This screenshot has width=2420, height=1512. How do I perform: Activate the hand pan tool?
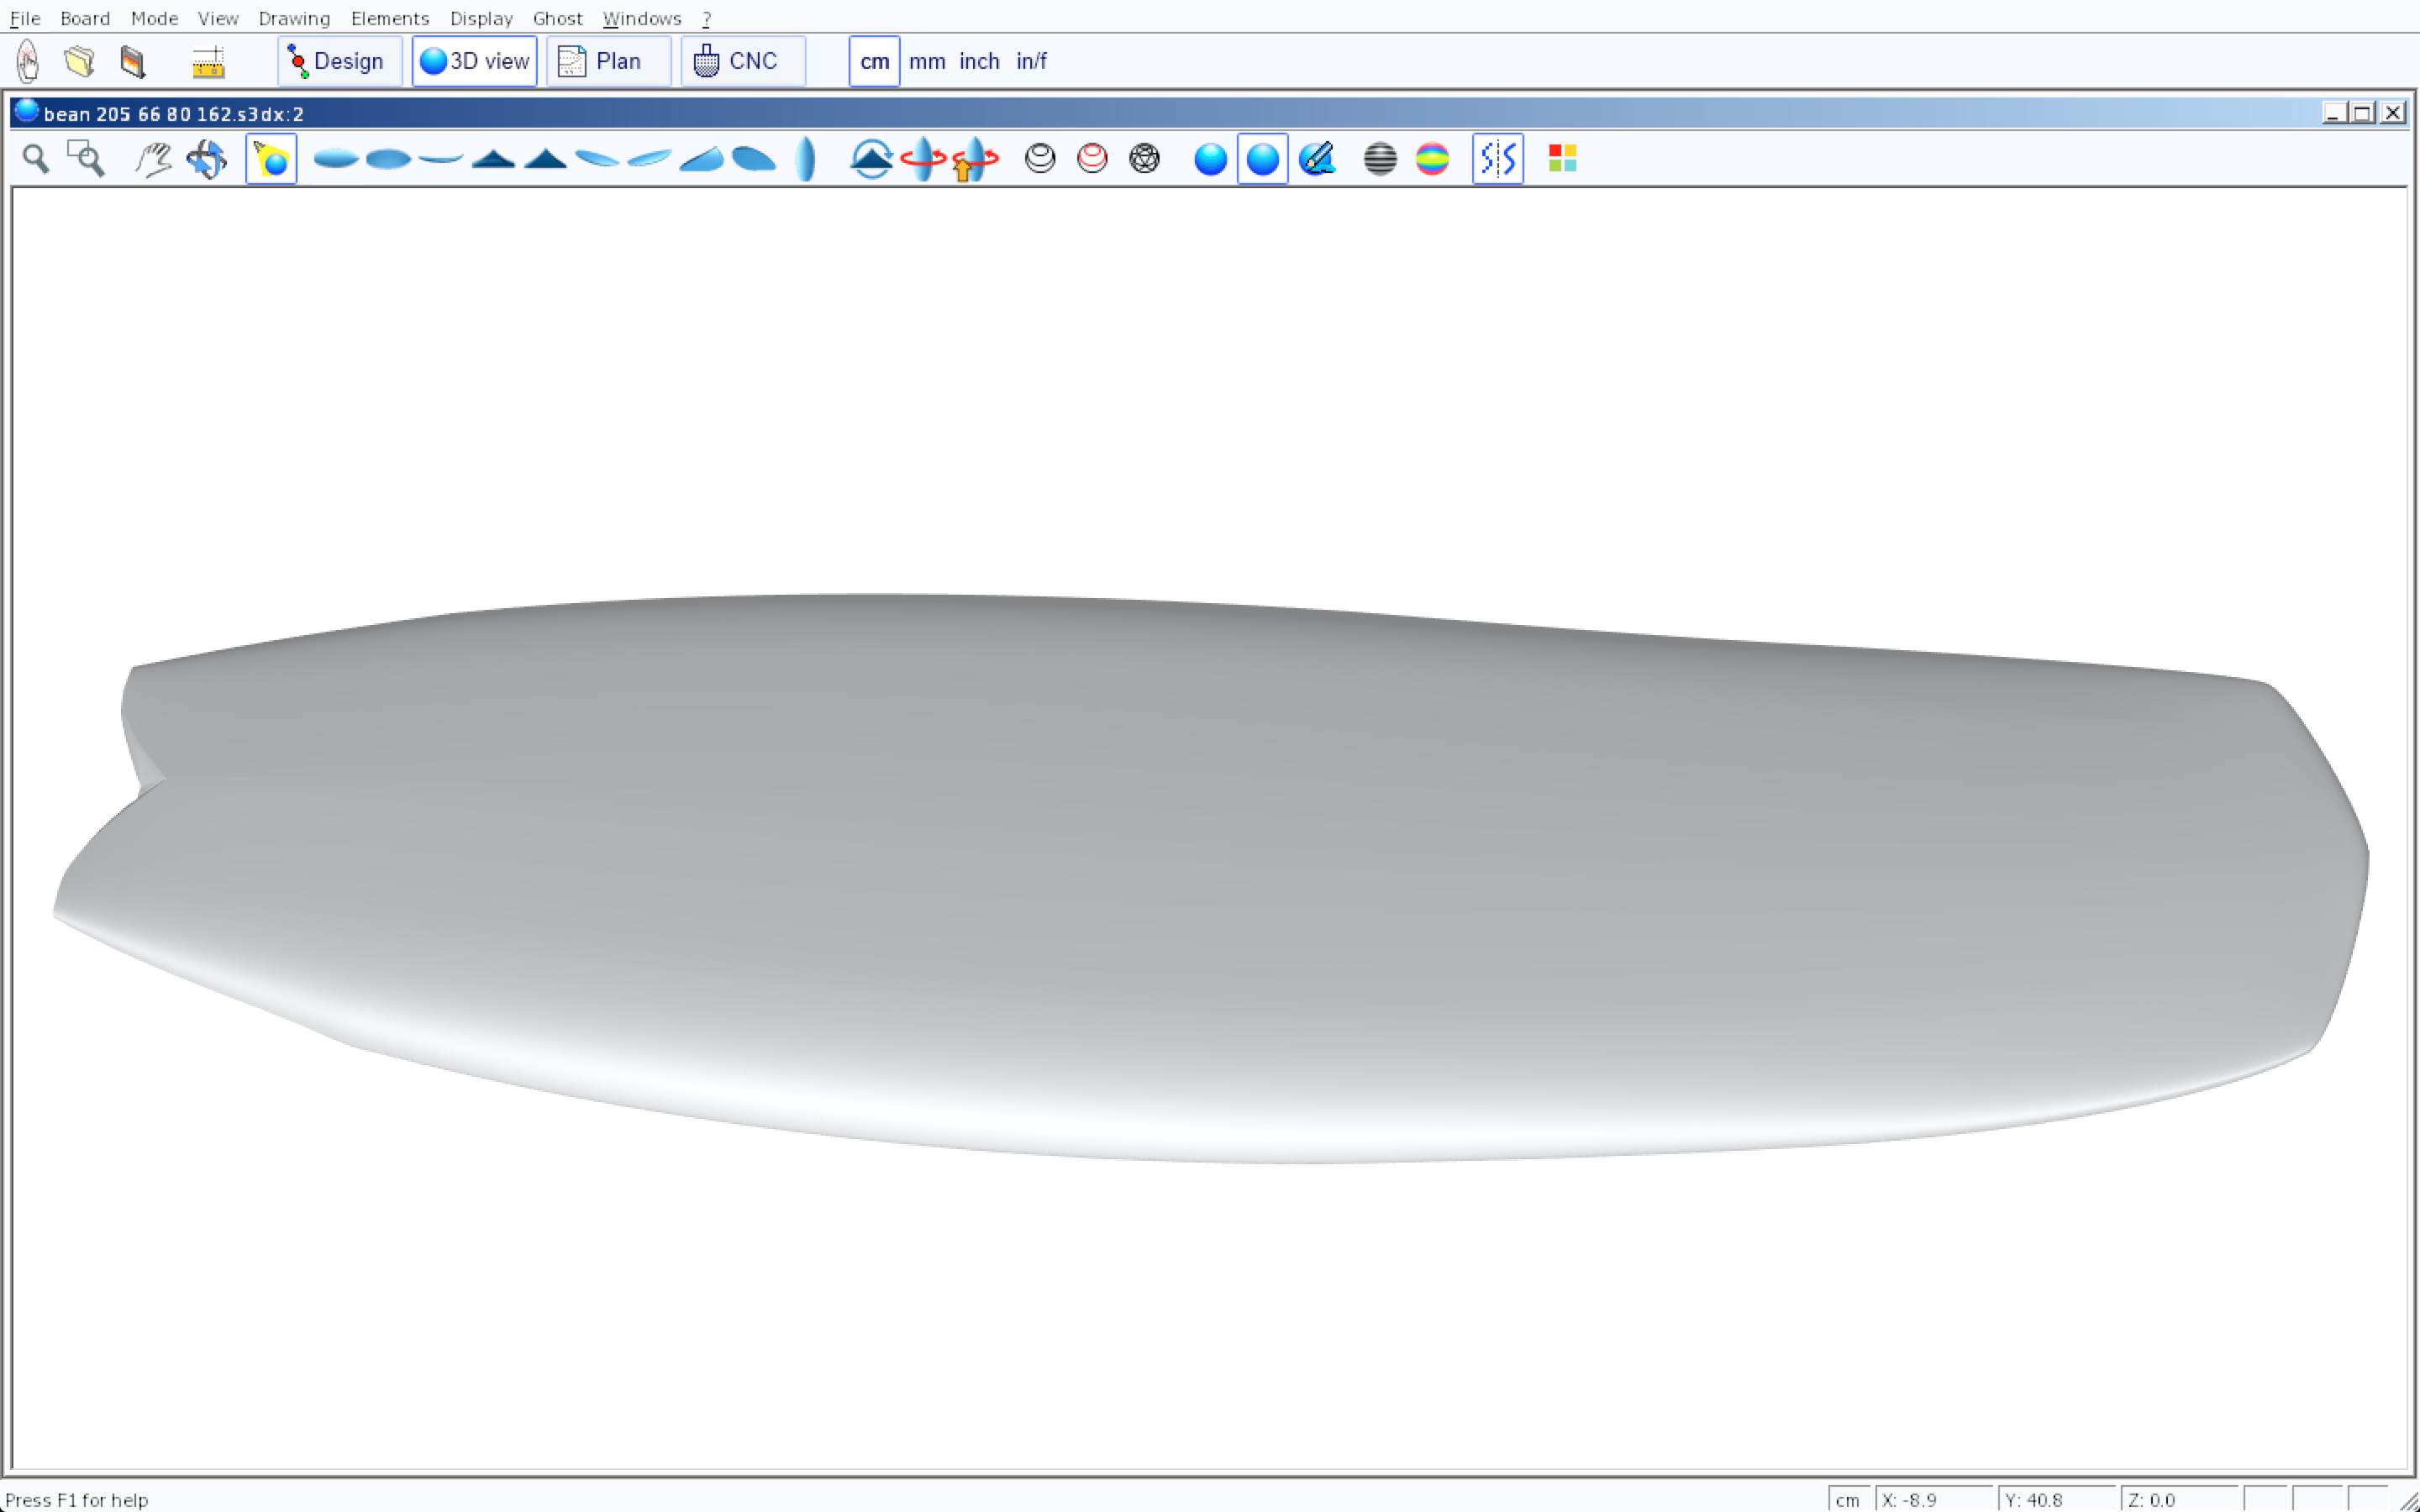pyautogui.click(x=153, y=159)
